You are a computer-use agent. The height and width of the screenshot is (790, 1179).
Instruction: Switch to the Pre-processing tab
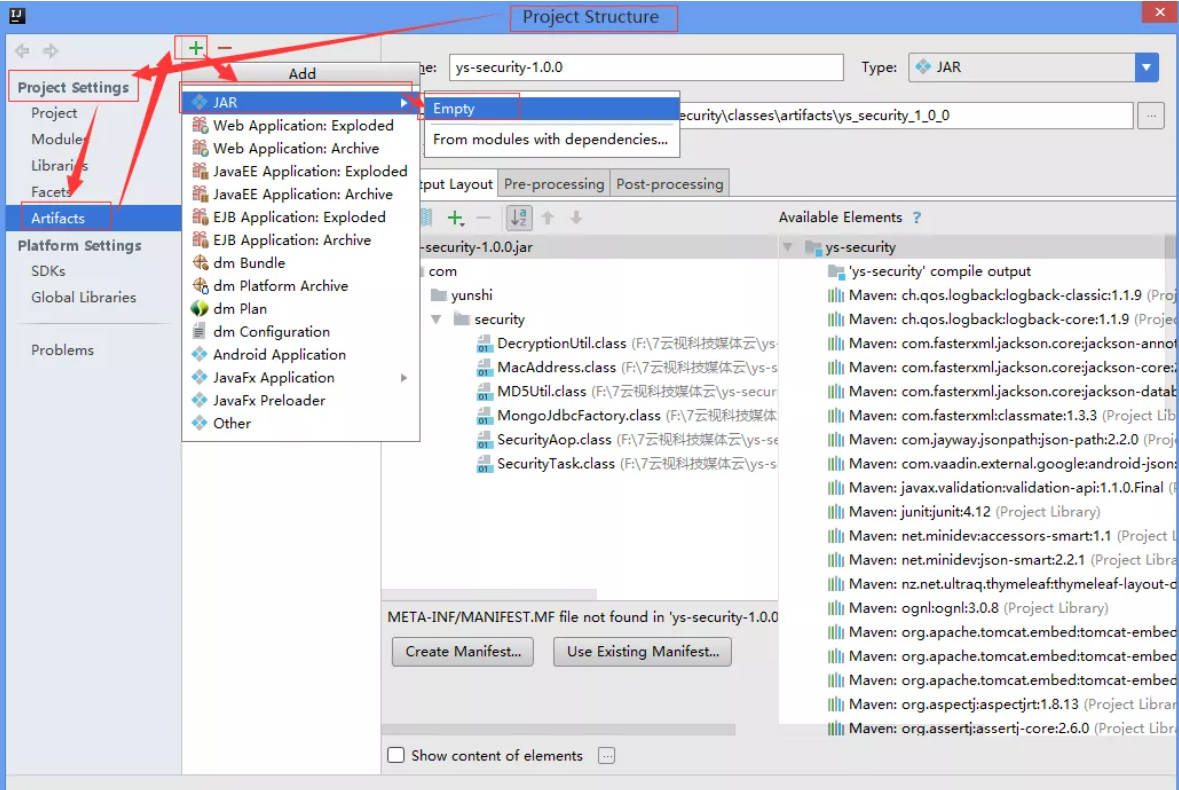click(554, 184)
